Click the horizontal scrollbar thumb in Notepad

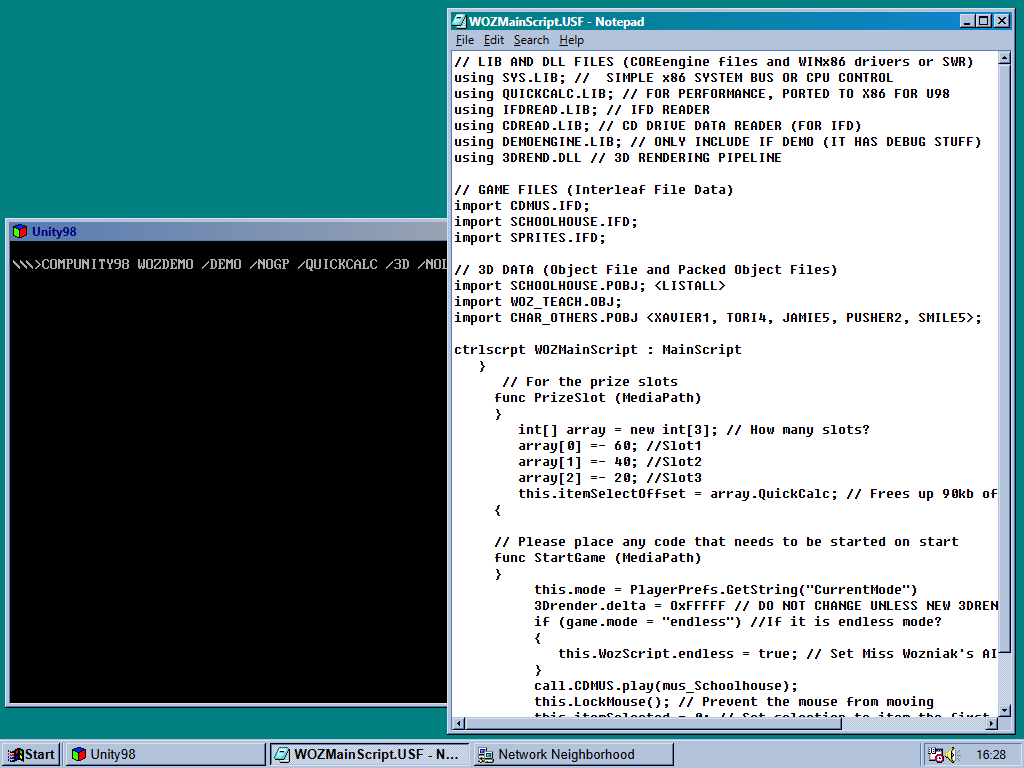click(x=654, y=723)
